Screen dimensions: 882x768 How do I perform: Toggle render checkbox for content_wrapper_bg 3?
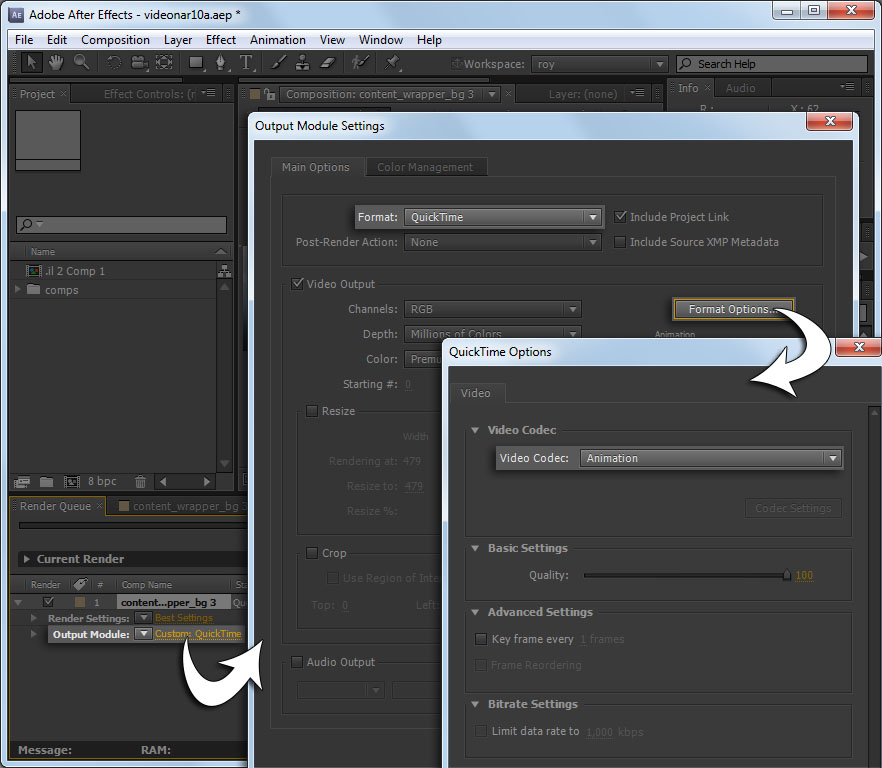pos(48,602)
